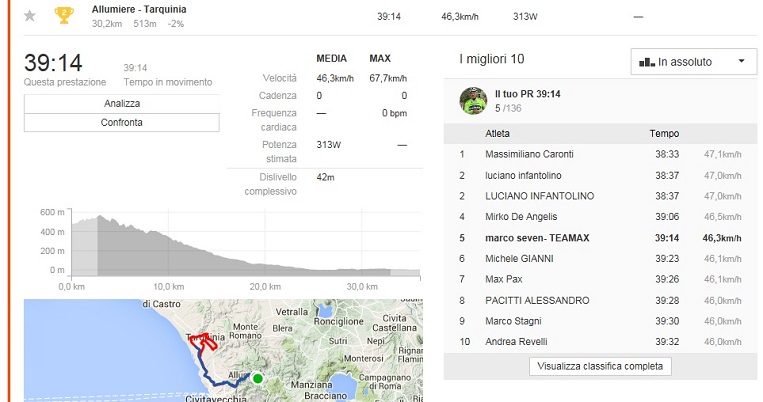Open Mirko De Angelis row
The height and width of the screenshot is (402, 763).
pyautogui.click(x=521, y=216)
